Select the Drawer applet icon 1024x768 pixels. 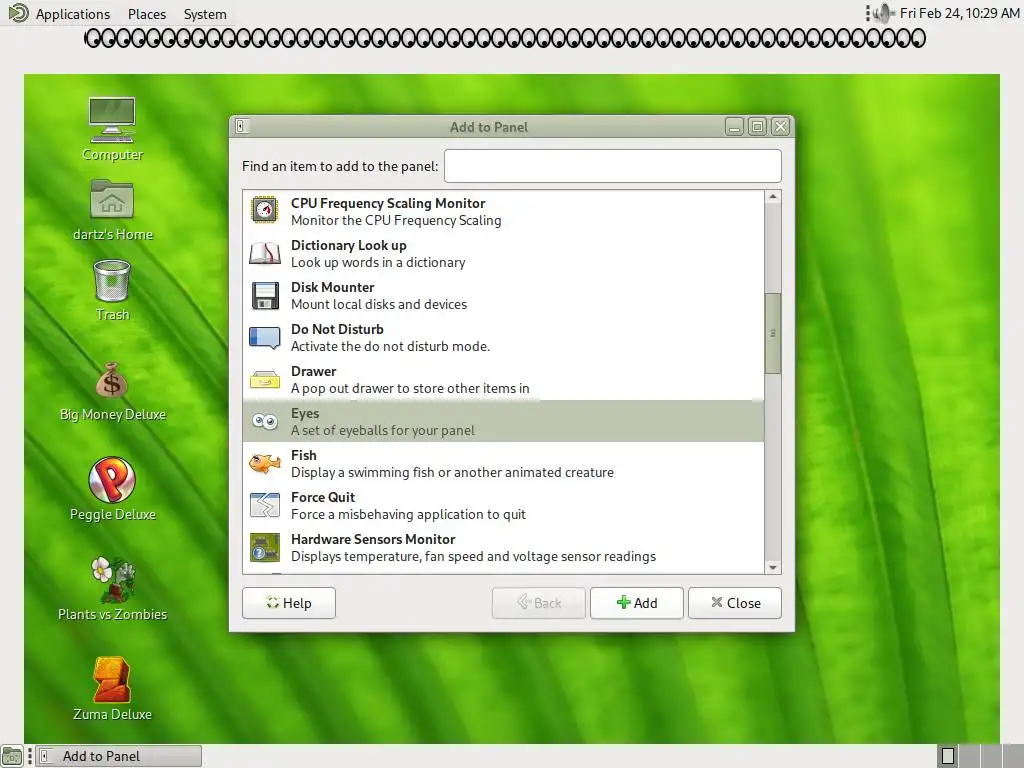[x=264, y=379]
